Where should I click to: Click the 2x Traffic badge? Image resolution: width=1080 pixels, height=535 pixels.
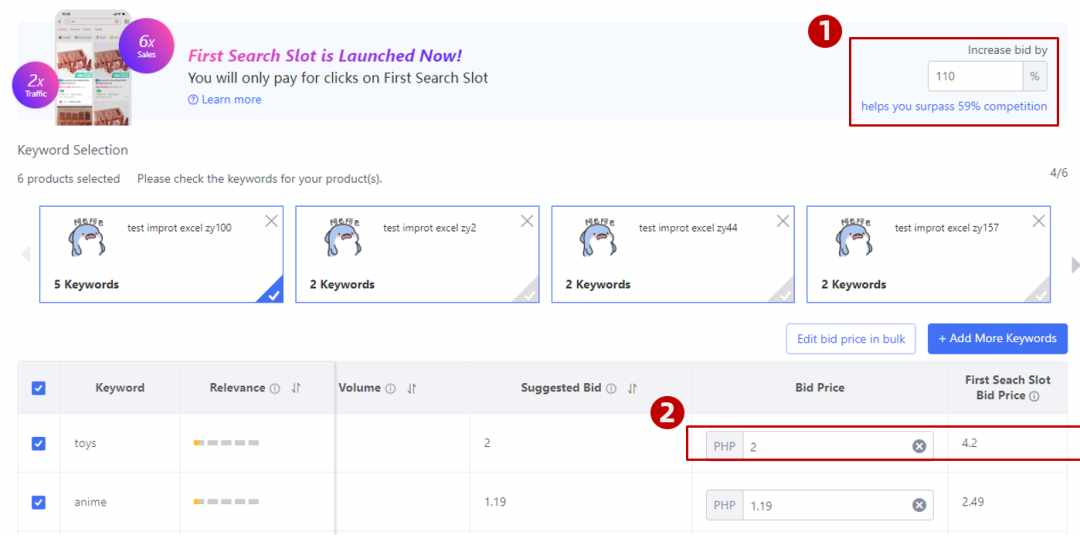36,85
